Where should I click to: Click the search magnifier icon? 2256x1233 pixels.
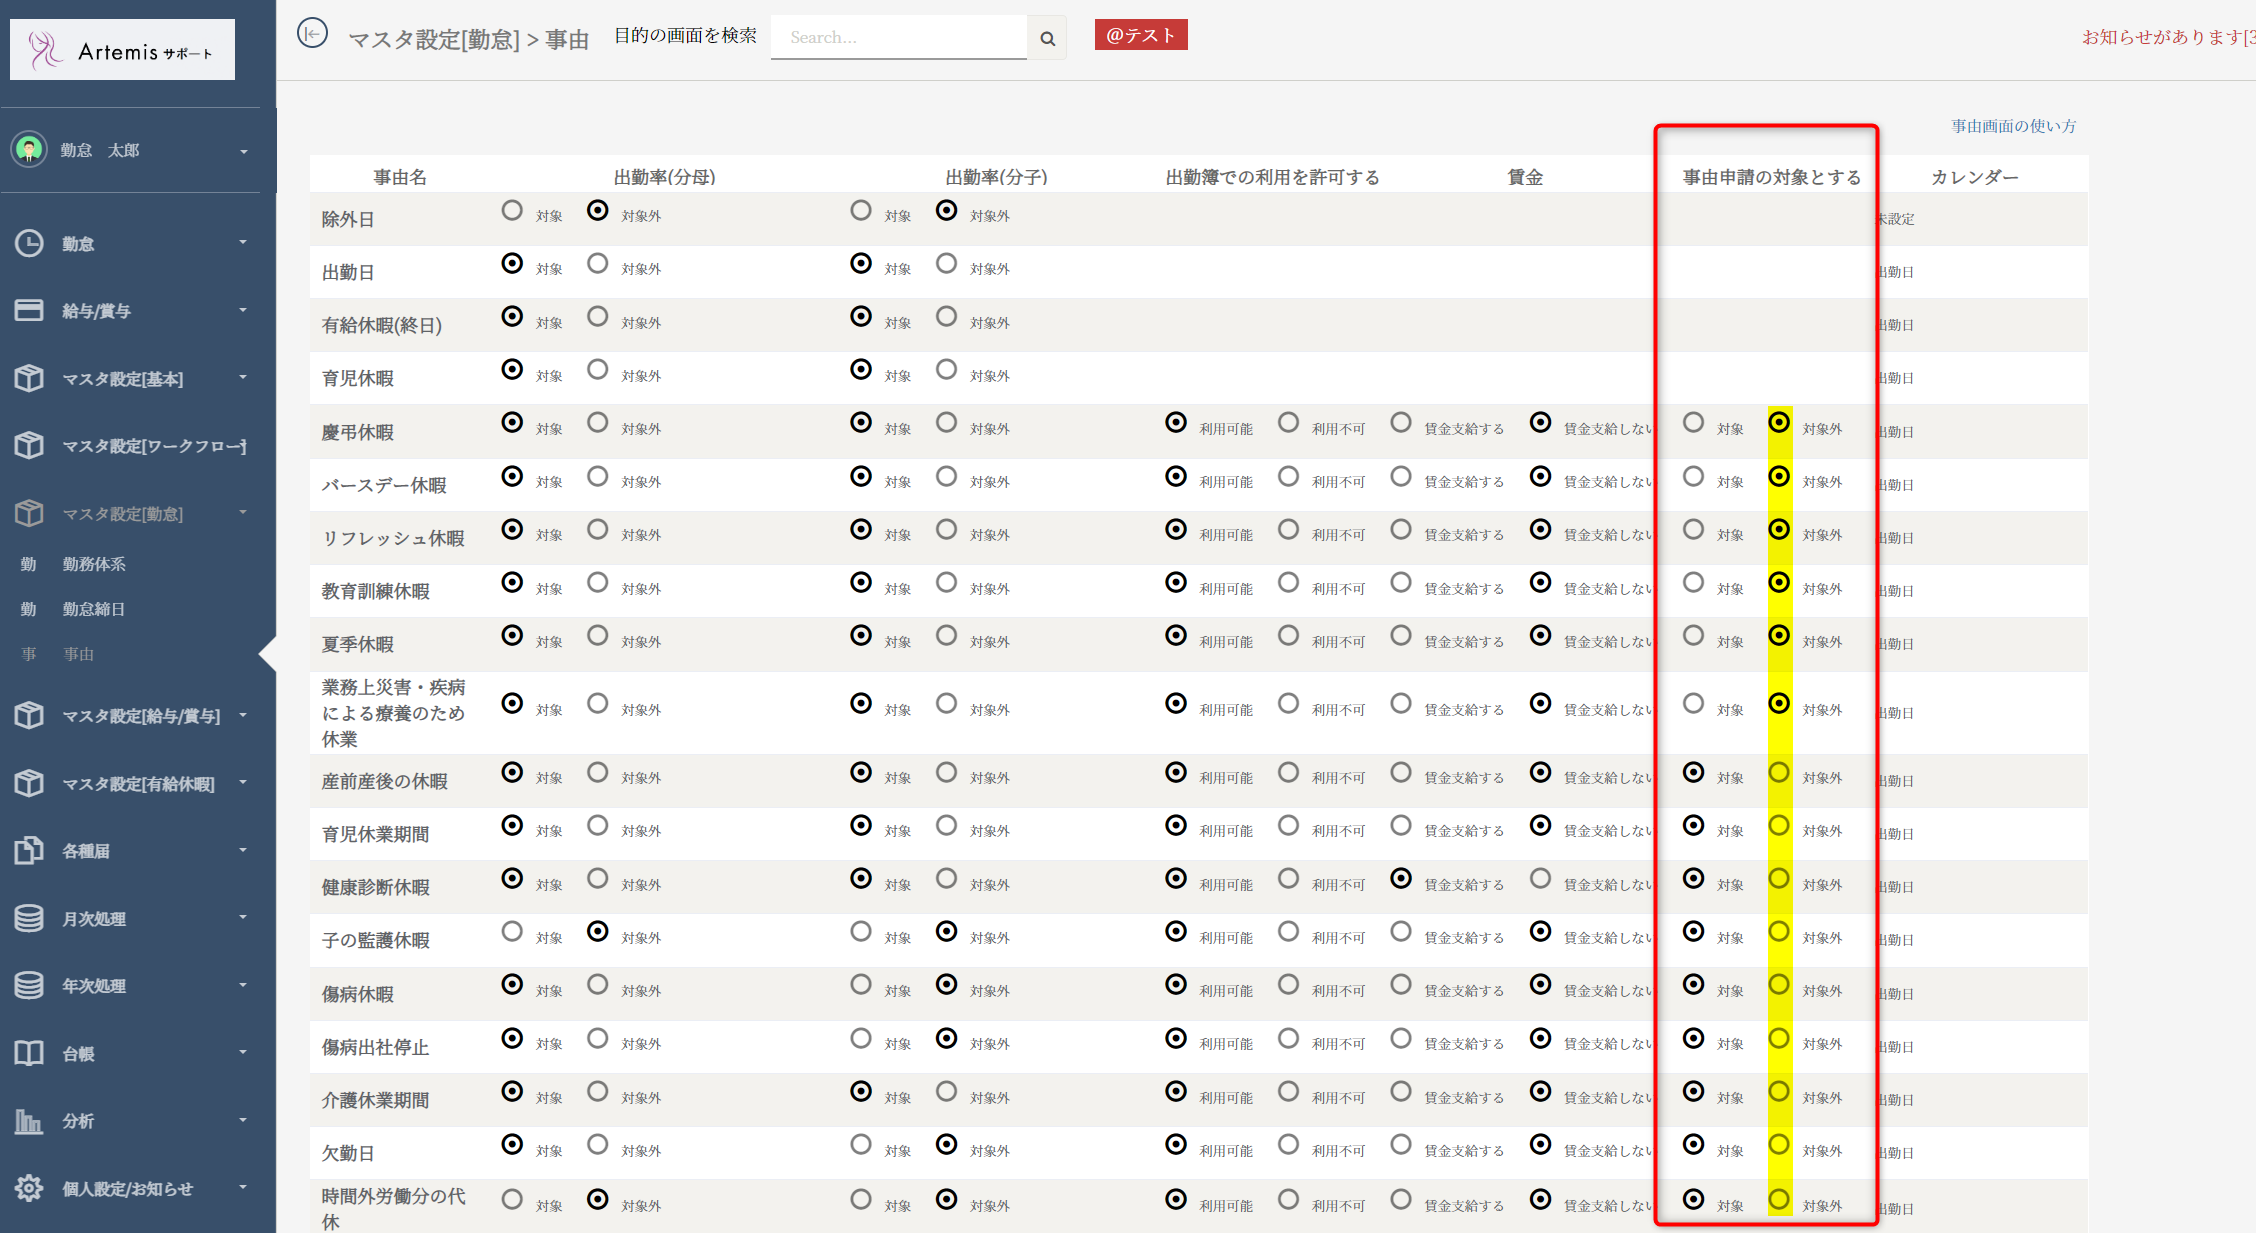(1047, 38)
